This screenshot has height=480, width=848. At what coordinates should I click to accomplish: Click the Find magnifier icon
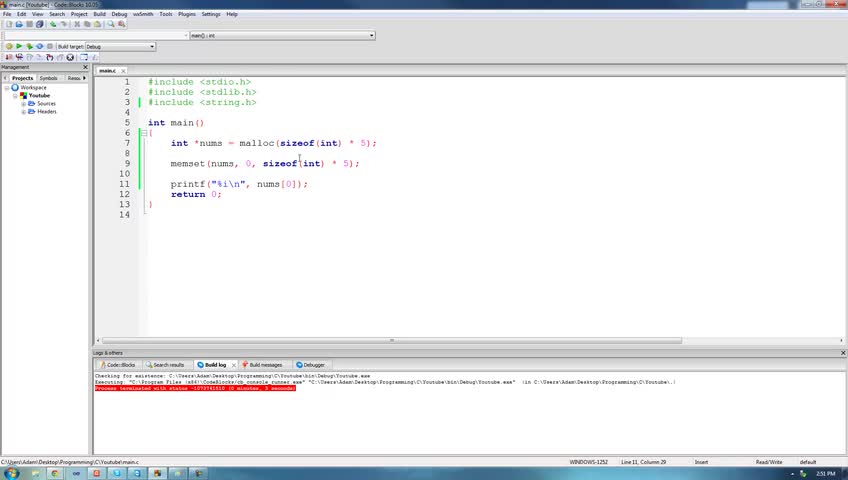(x=111, y=24)
